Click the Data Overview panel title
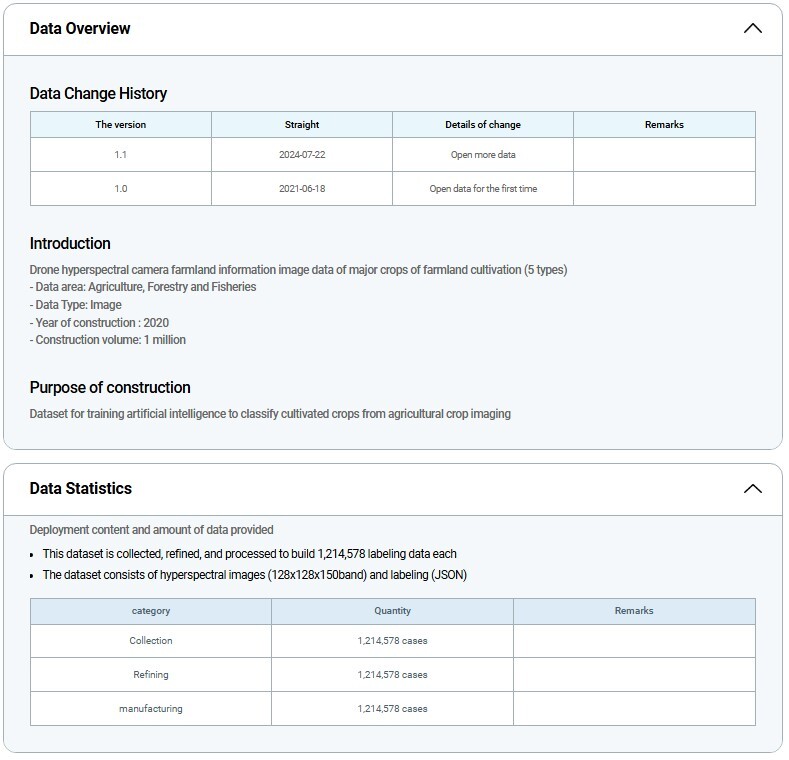This screenshot has width=789, height=760. point(80,29)
